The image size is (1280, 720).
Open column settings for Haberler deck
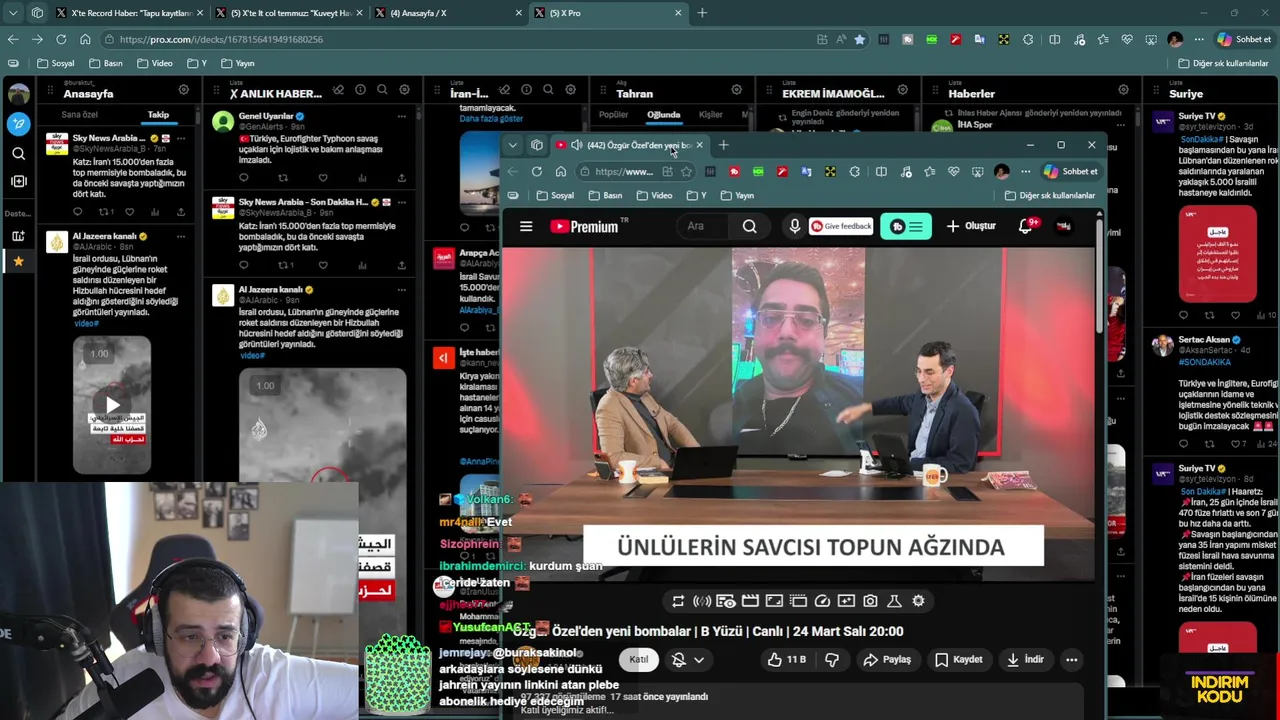click(1123, 90)
